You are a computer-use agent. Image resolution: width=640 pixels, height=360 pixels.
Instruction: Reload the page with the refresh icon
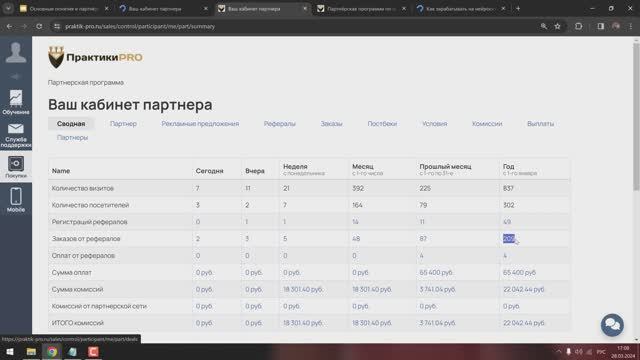coord(39,26)
